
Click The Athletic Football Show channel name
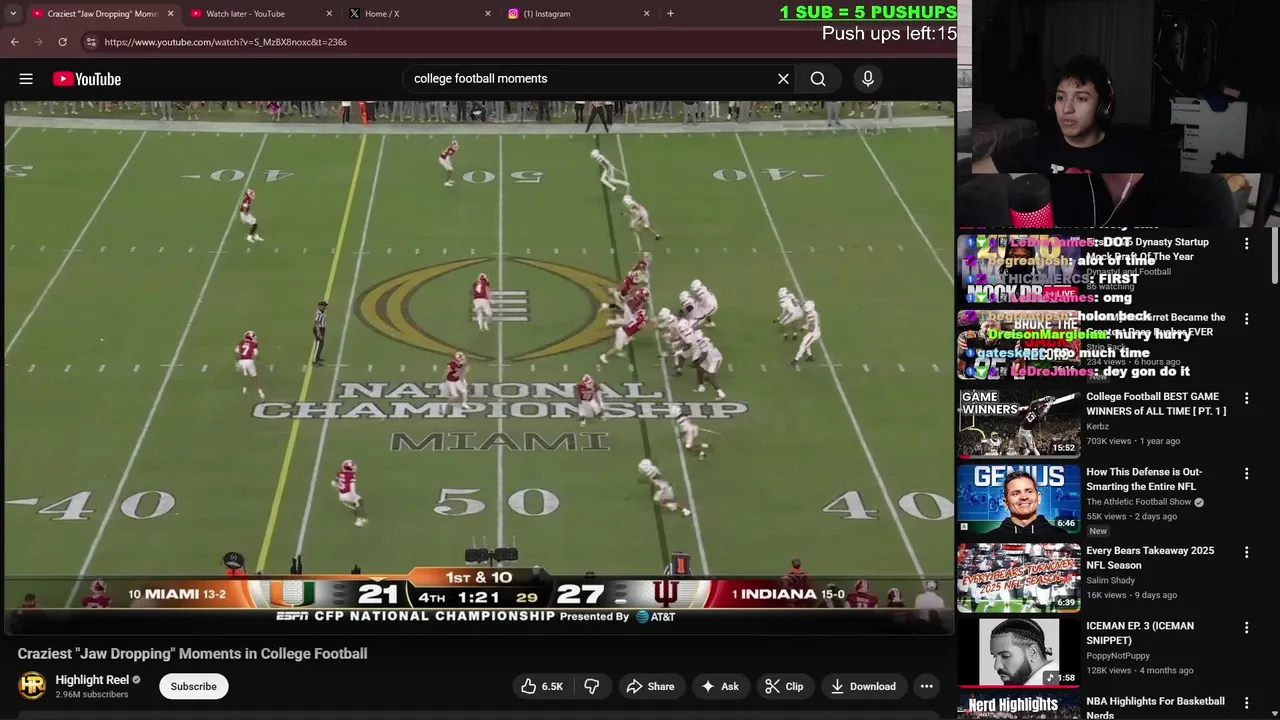pyautogui.click(x=1139, y=502)
